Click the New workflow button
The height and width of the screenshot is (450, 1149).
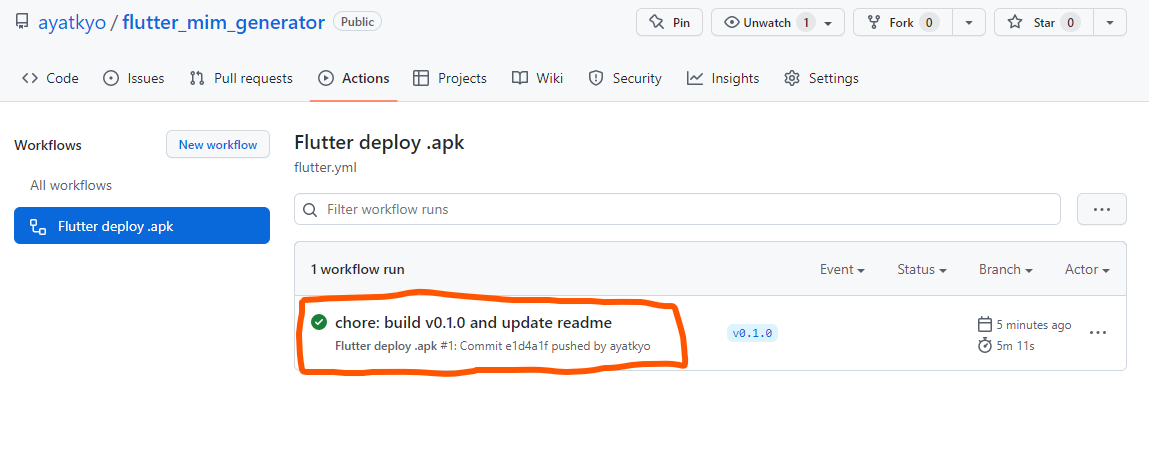pyautogui.click(x=218, y=144)
